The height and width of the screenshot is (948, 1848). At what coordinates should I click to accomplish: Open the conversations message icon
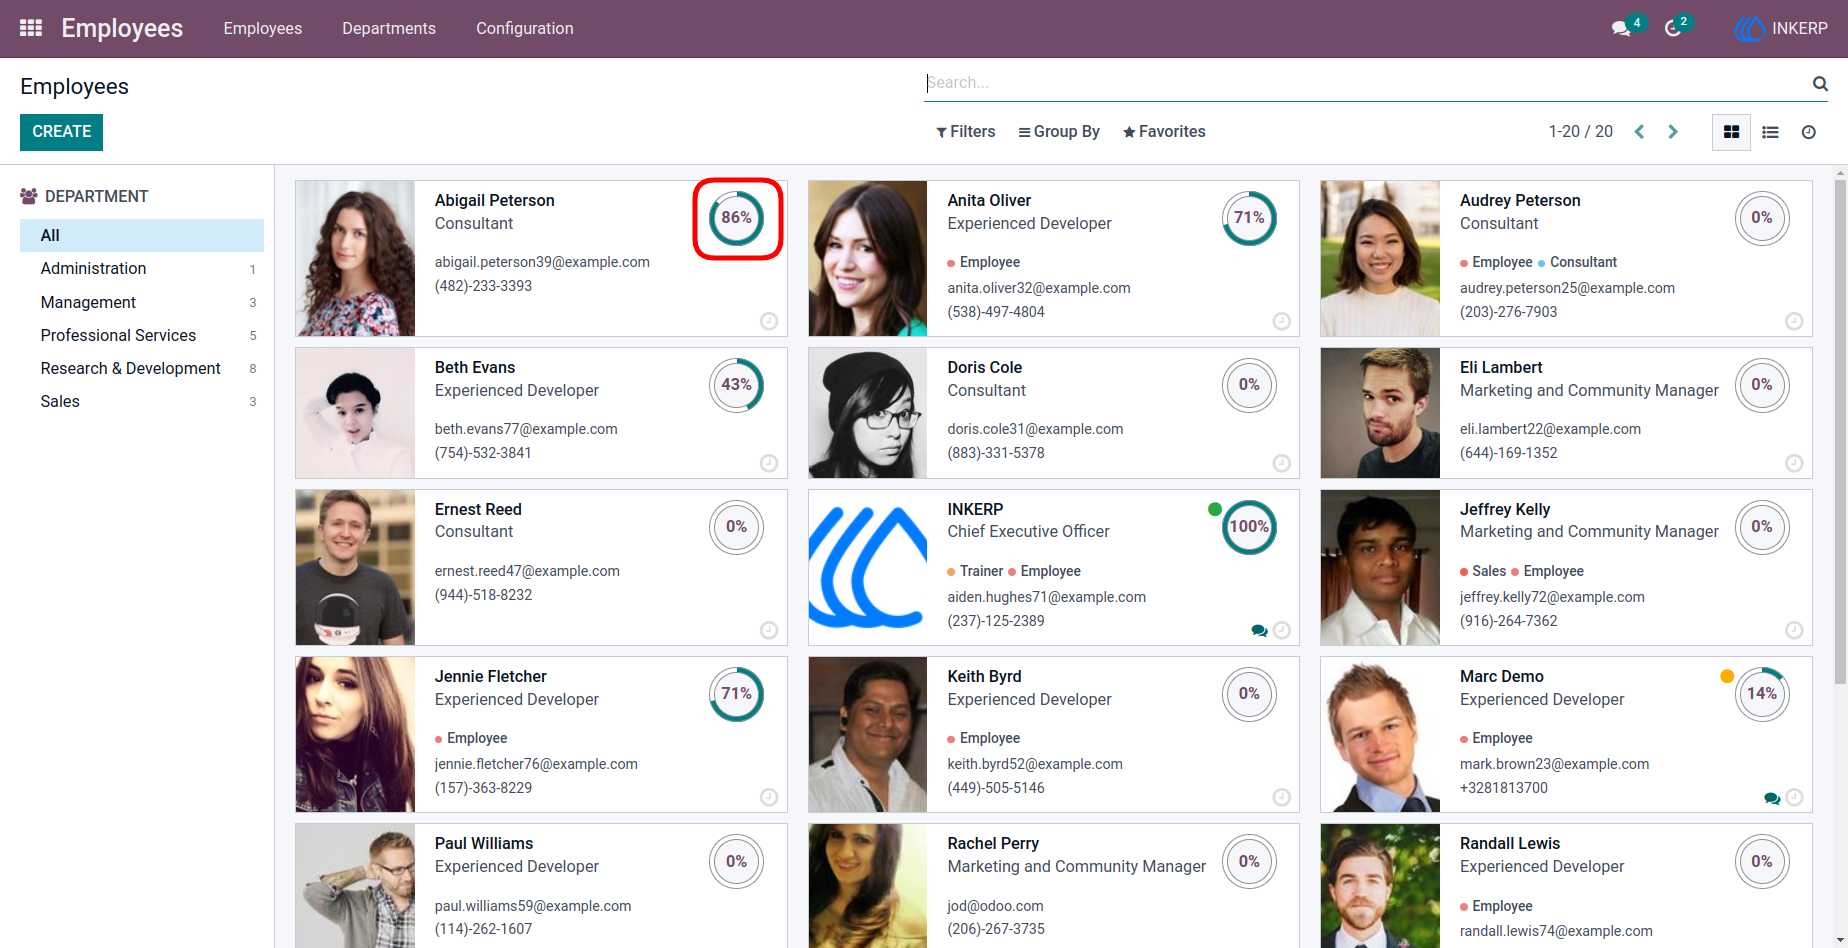coord(1621,29)
